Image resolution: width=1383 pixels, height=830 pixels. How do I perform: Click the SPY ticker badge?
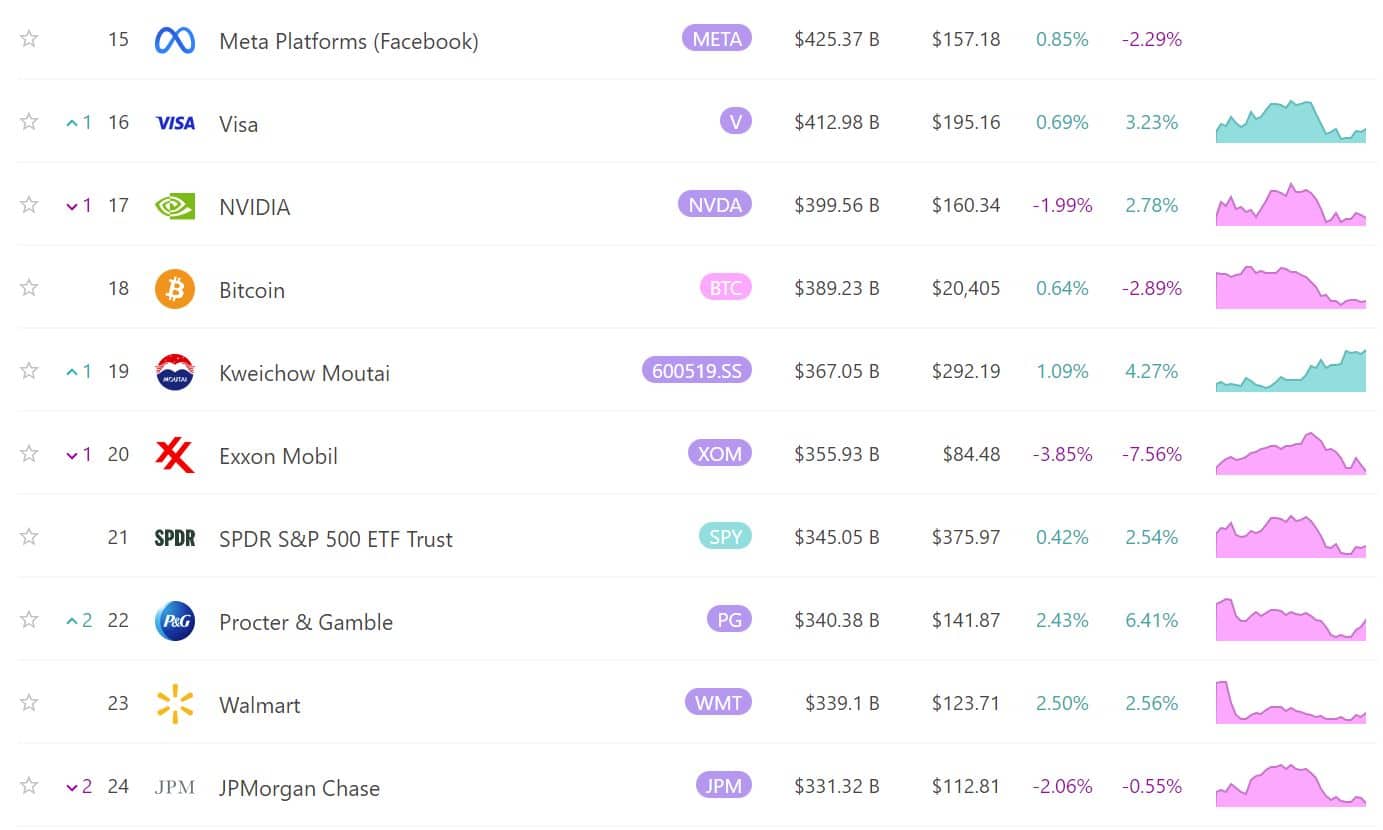coord(725,537)
